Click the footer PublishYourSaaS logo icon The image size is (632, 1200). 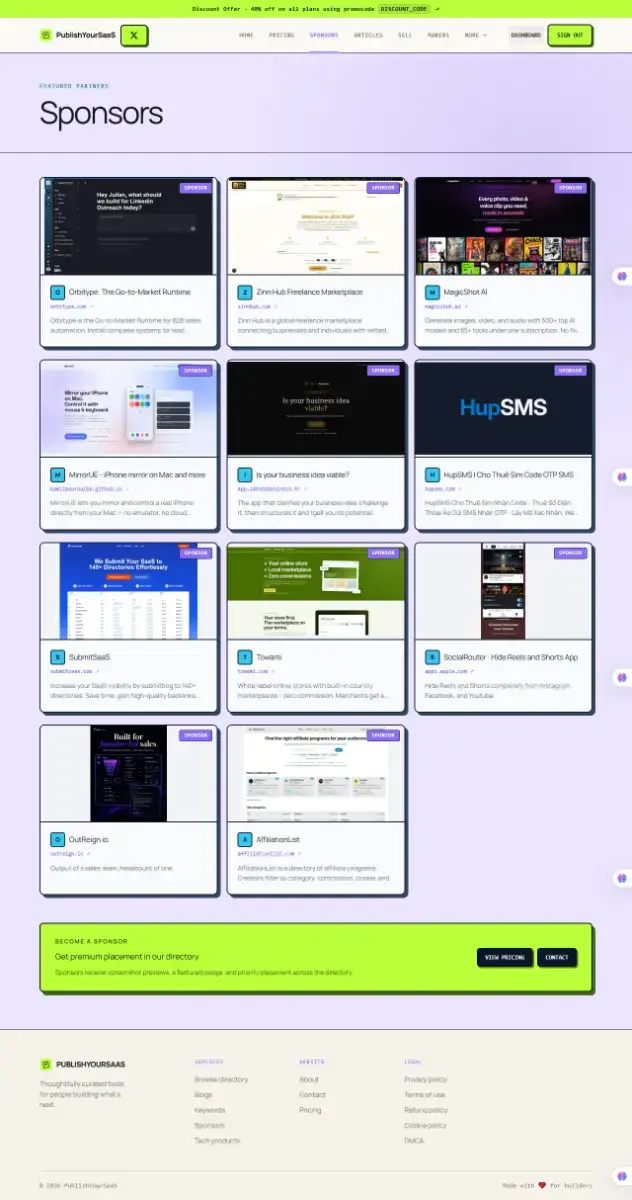[45, 1064]
